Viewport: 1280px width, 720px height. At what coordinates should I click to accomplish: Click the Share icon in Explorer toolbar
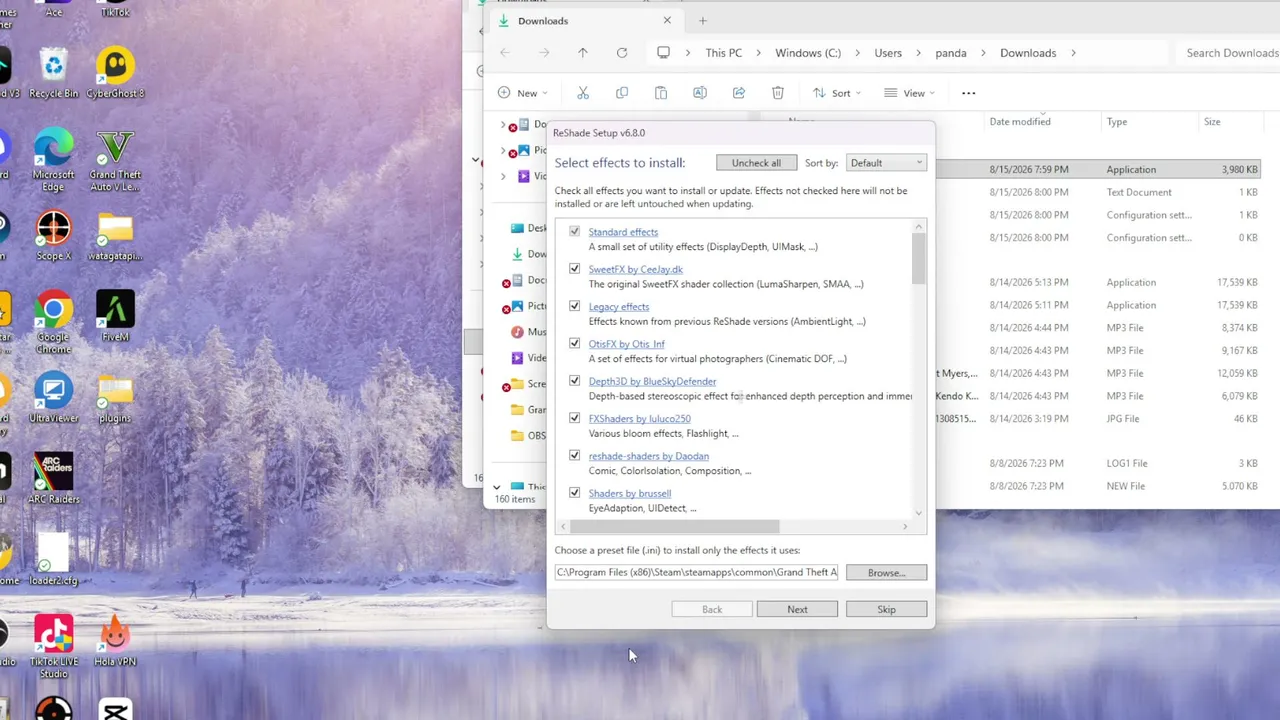coord(739,93)
